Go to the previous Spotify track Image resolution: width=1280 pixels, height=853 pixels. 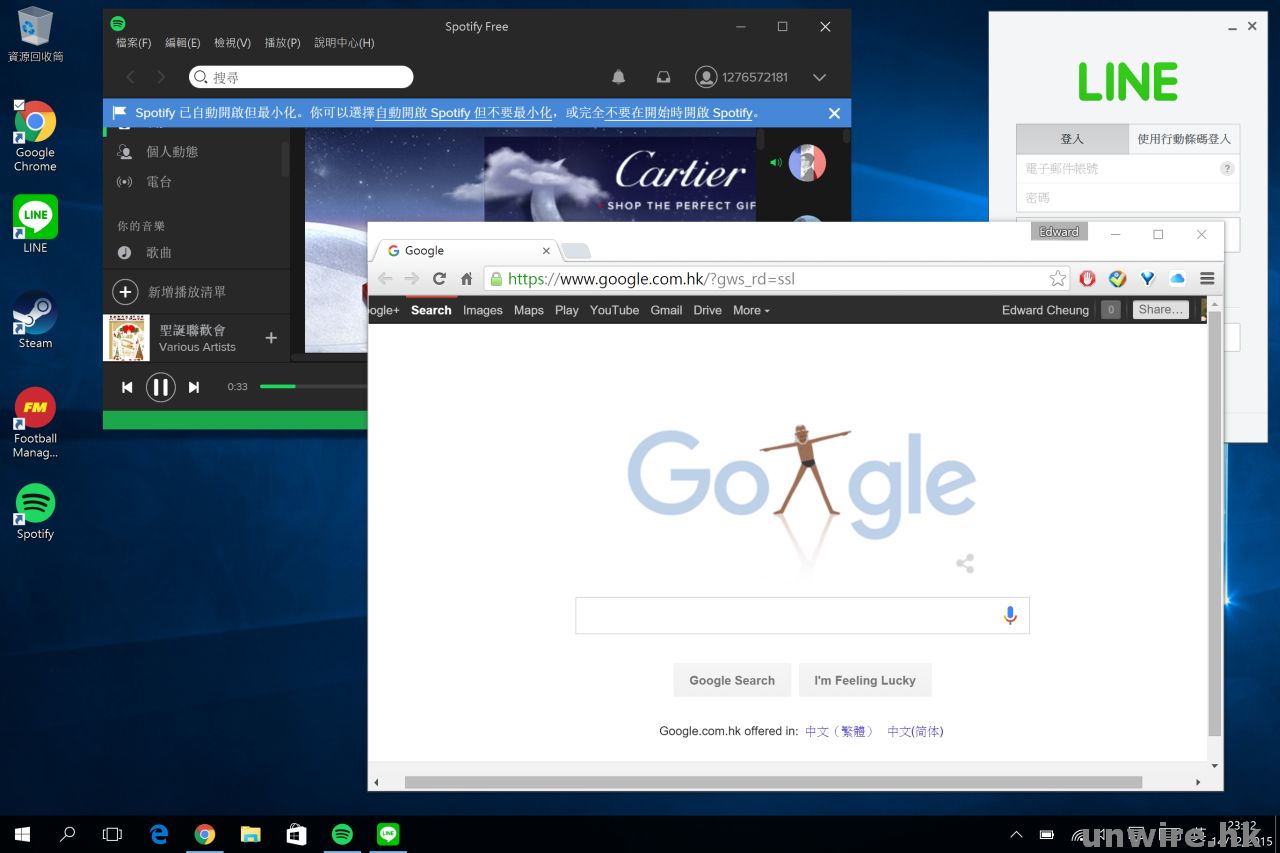[127, 387]
